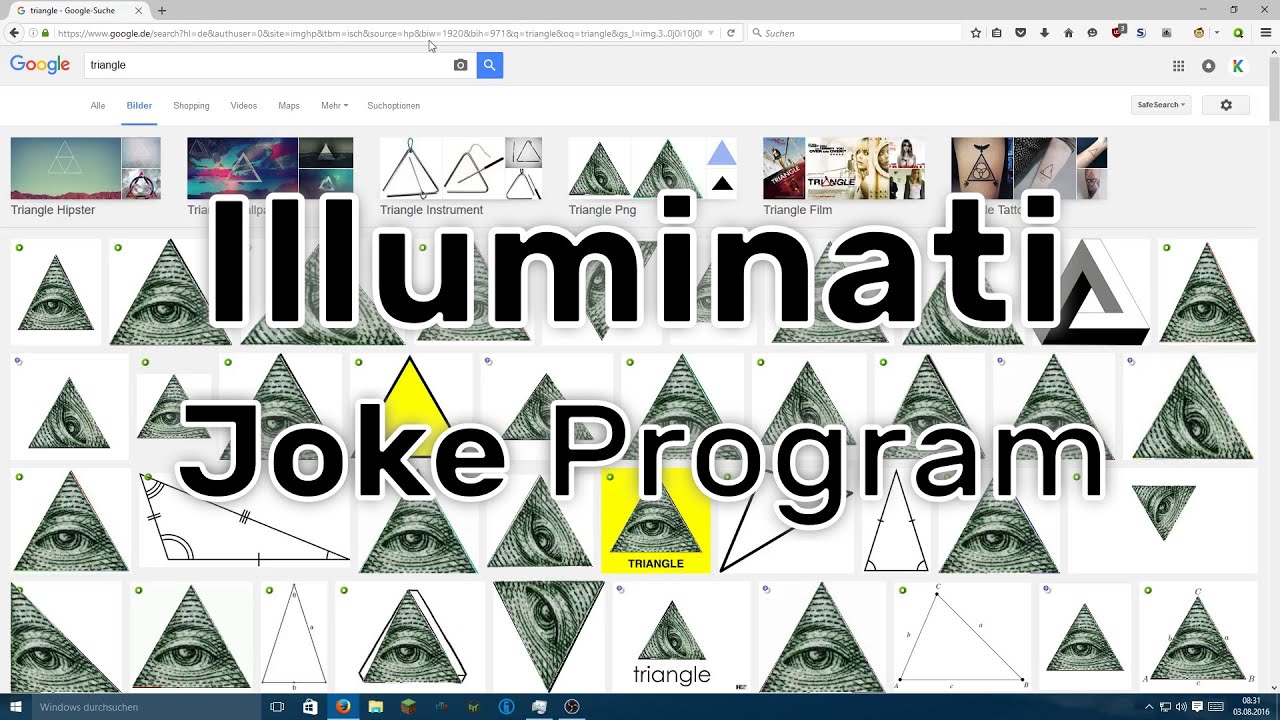Open search by image camera icon
The image size is (1280, 720).
[x=460, y=65]
